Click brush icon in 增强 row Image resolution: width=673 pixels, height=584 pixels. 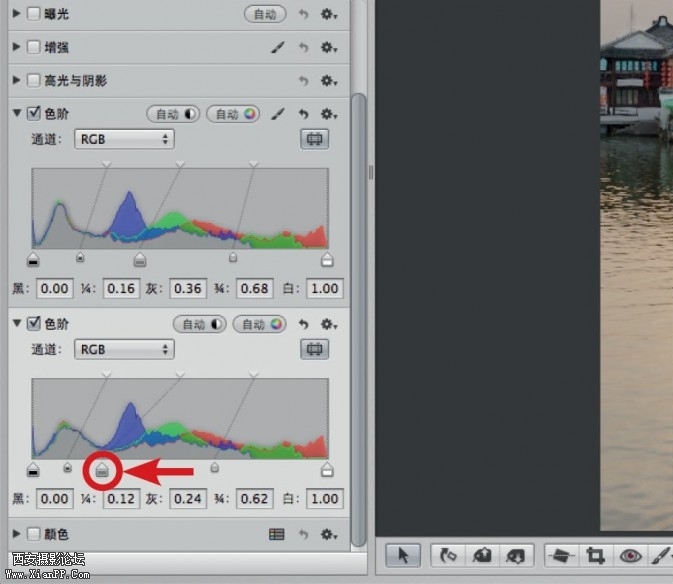pyautogui.click(x=279, y=47)
